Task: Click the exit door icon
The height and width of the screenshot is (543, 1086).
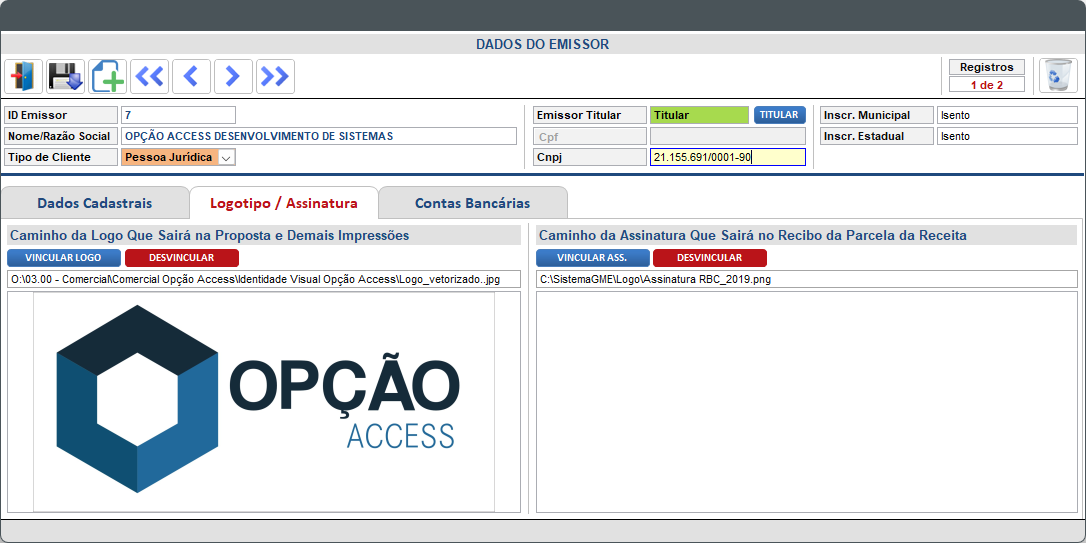Action: 24,76
